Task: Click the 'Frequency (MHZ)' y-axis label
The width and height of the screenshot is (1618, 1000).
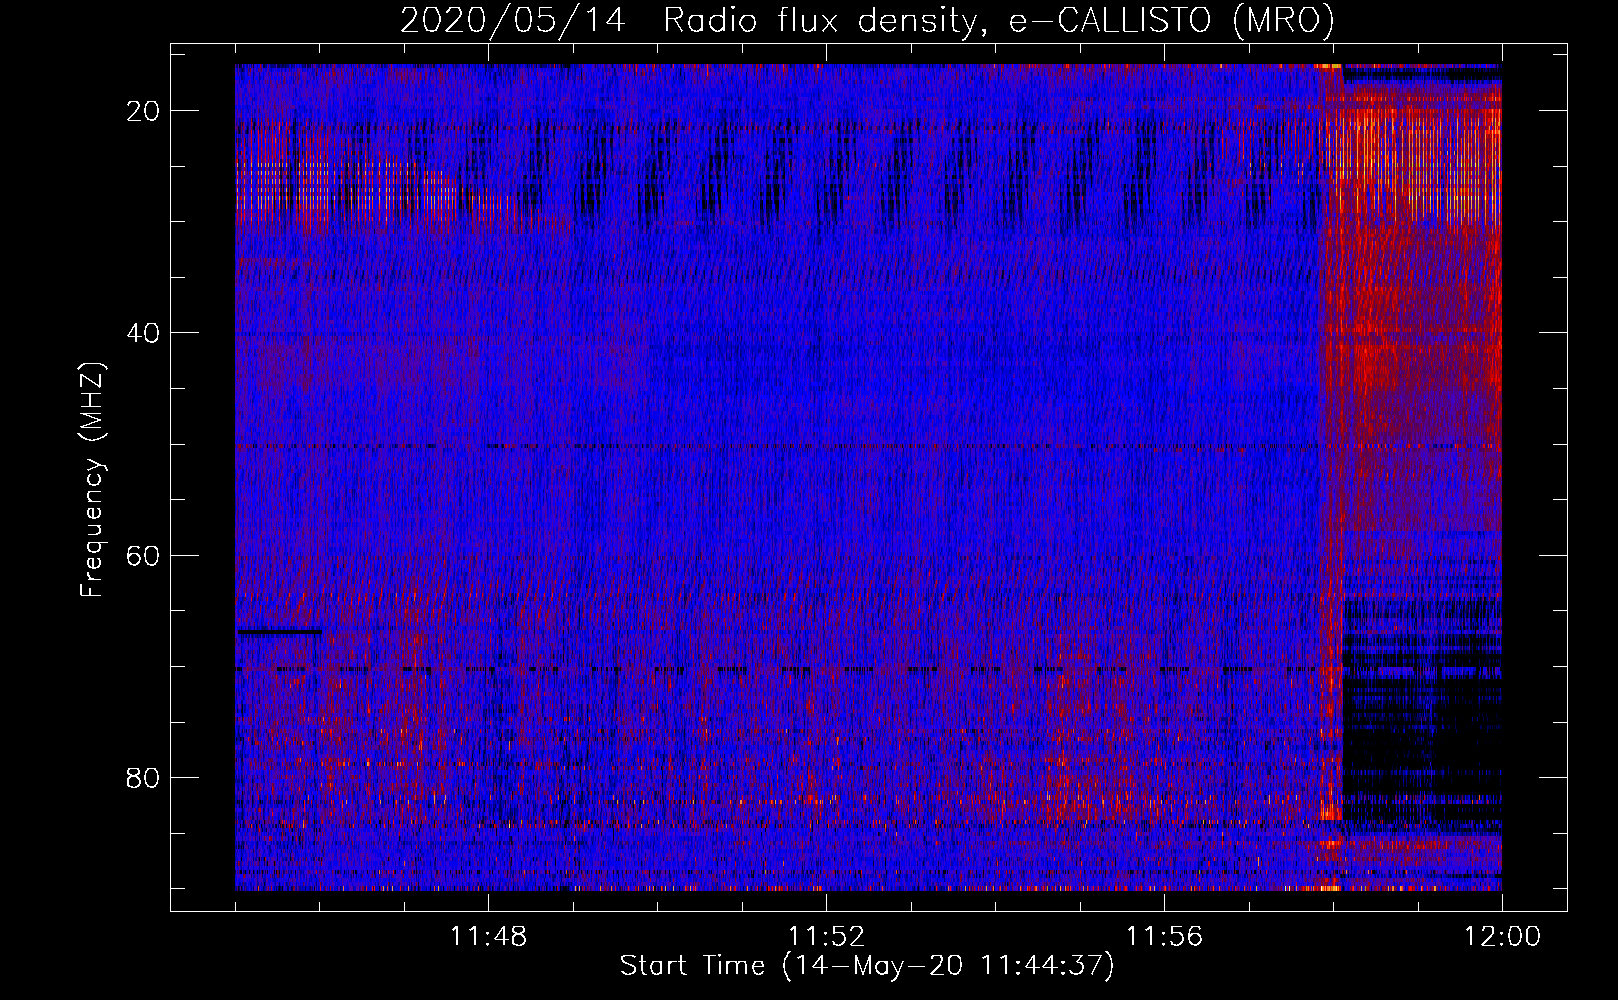Action: point(92,480)
